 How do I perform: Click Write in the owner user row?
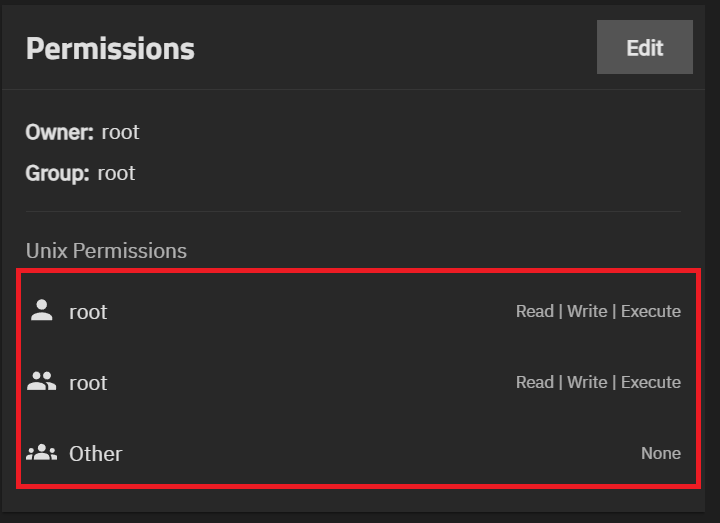tap(587, 311)
